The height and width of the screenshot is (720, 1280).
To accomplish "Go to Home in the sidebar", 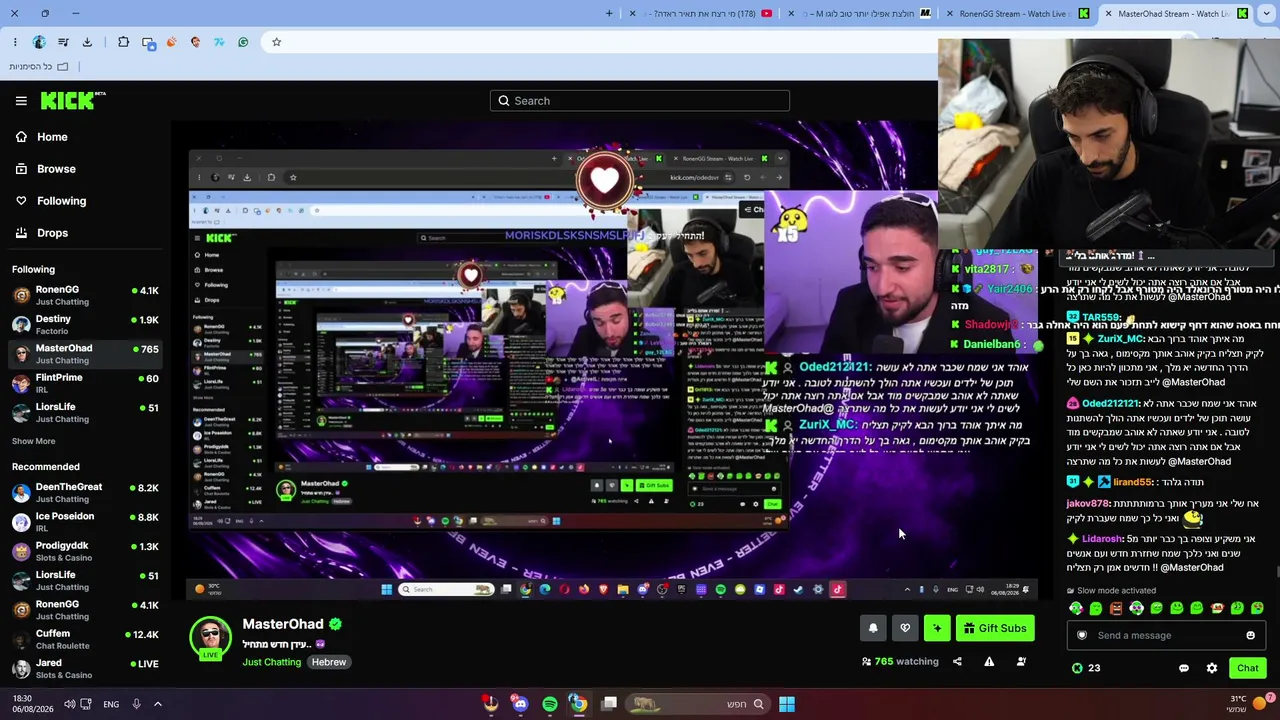I will (x=42, y=137).
